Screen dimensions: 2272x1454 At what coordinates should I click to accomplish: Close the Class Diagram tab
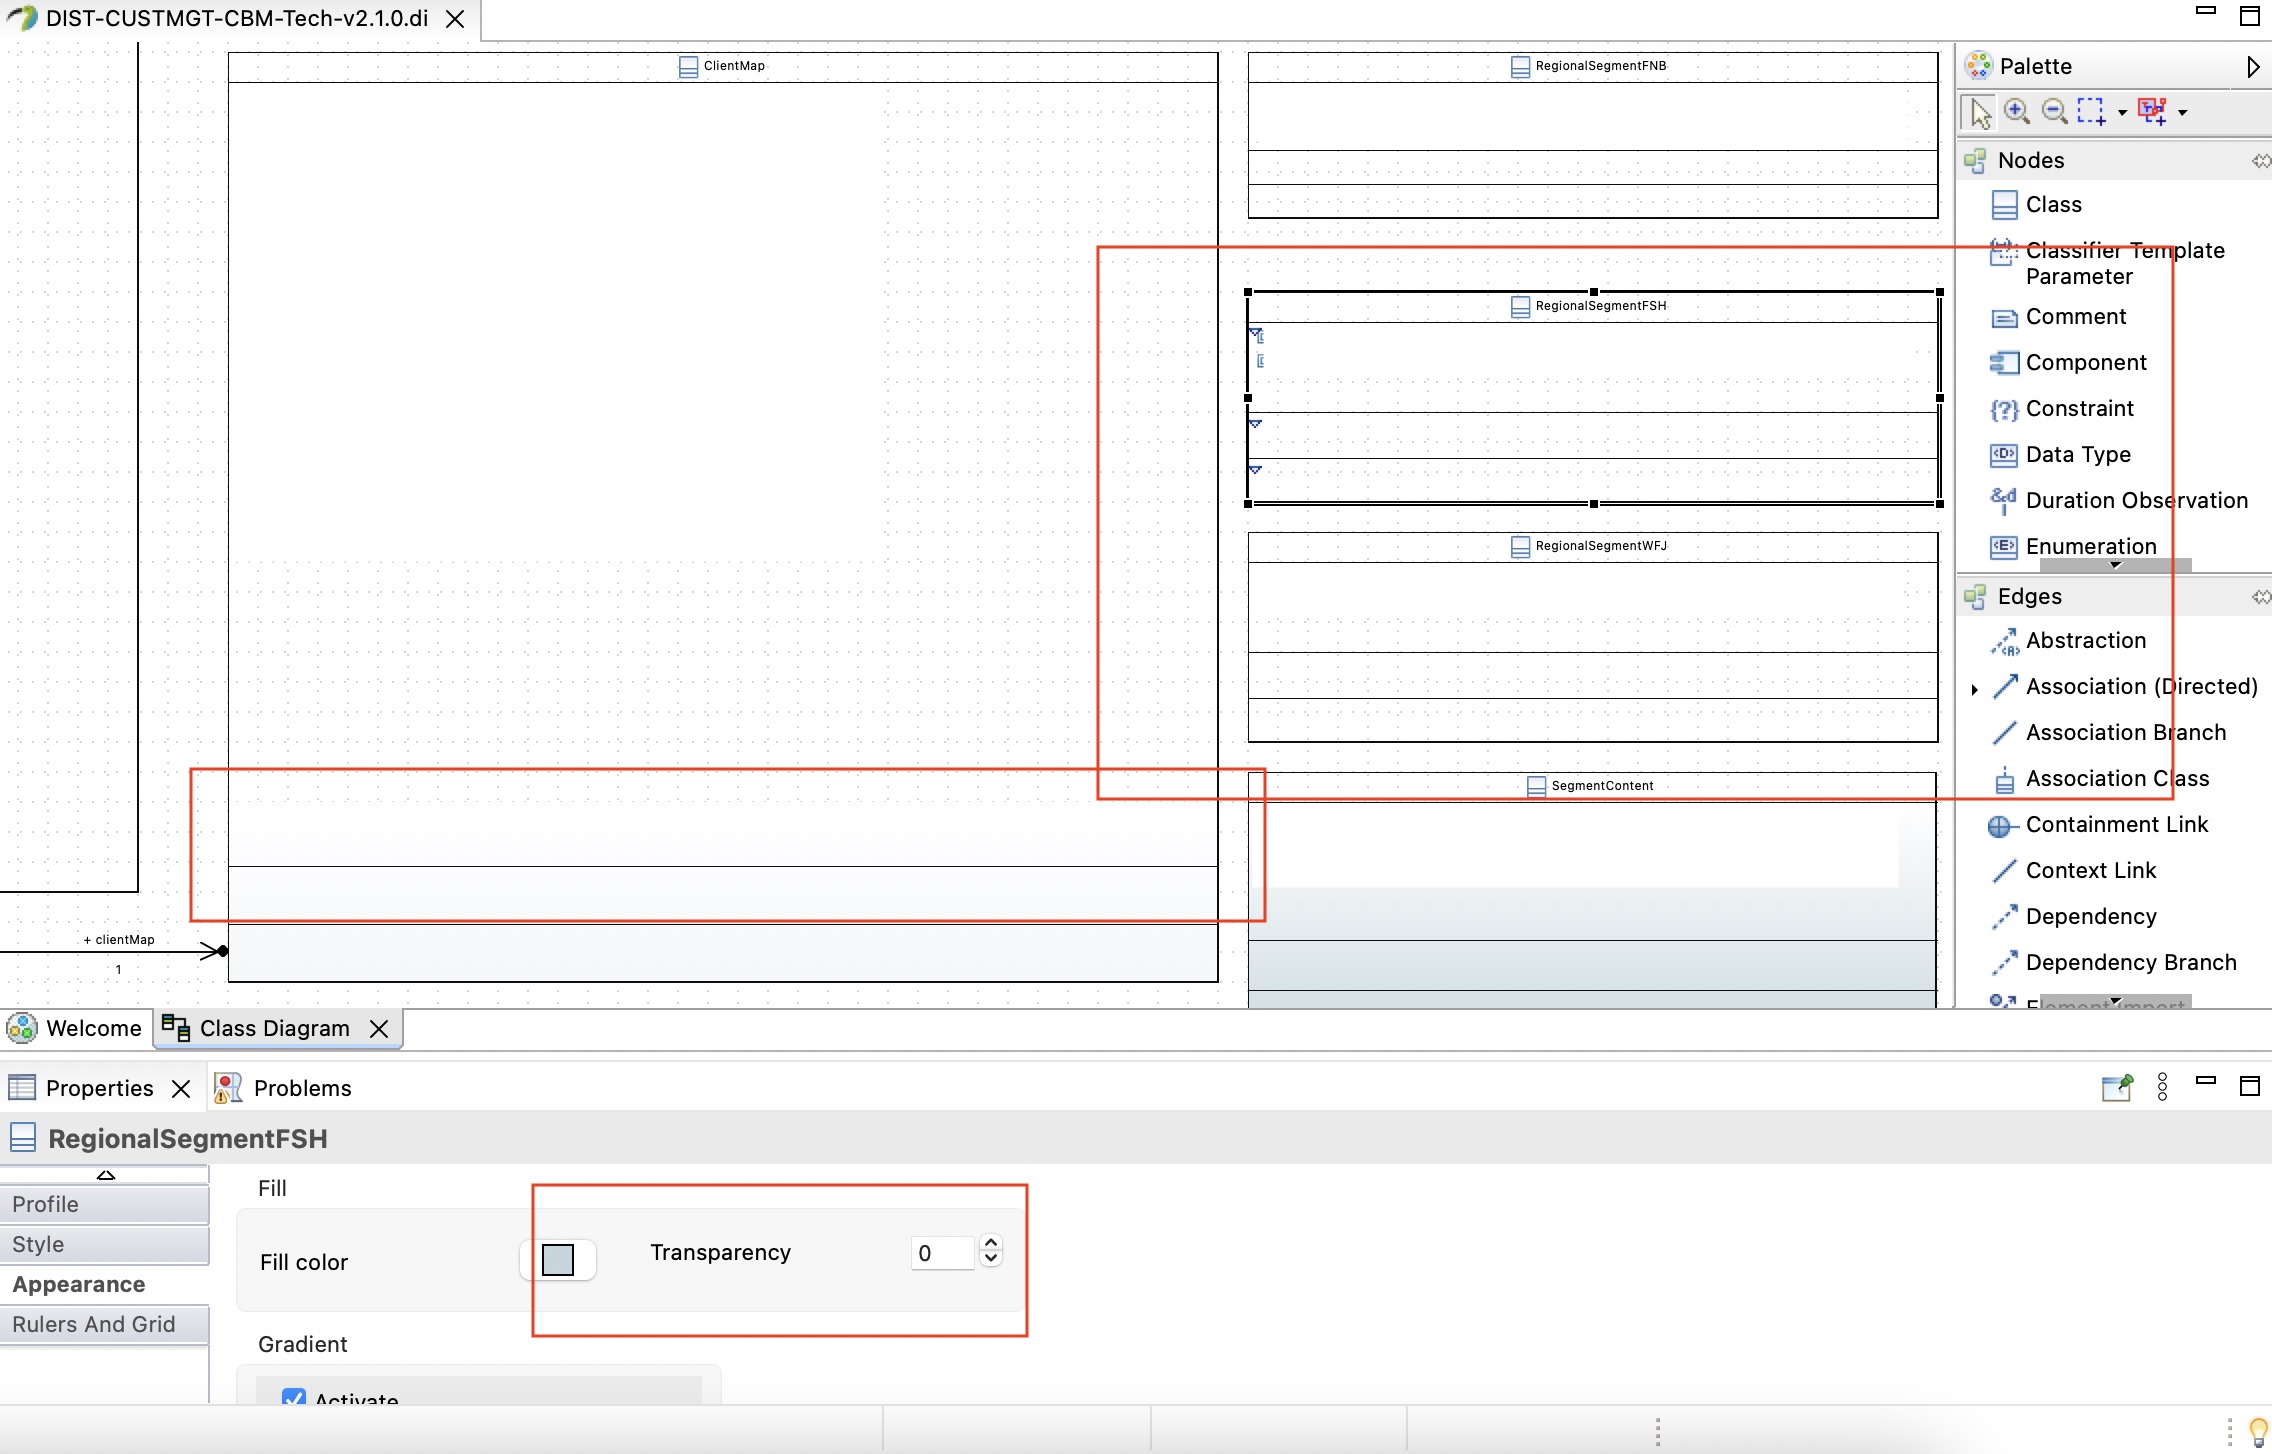pyautogui.click(x=379, y=1029)
